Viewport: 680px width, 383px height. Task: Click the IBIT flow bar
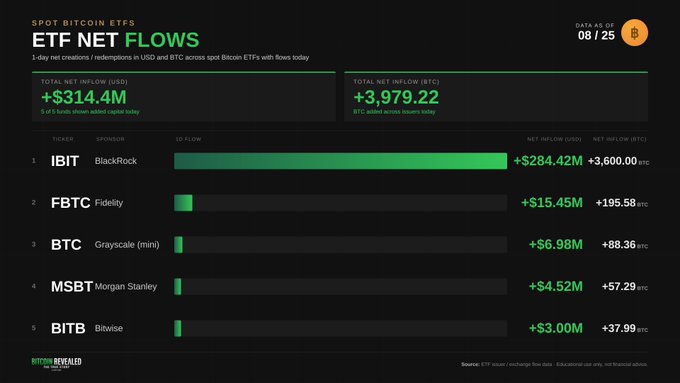coord(340,161)
